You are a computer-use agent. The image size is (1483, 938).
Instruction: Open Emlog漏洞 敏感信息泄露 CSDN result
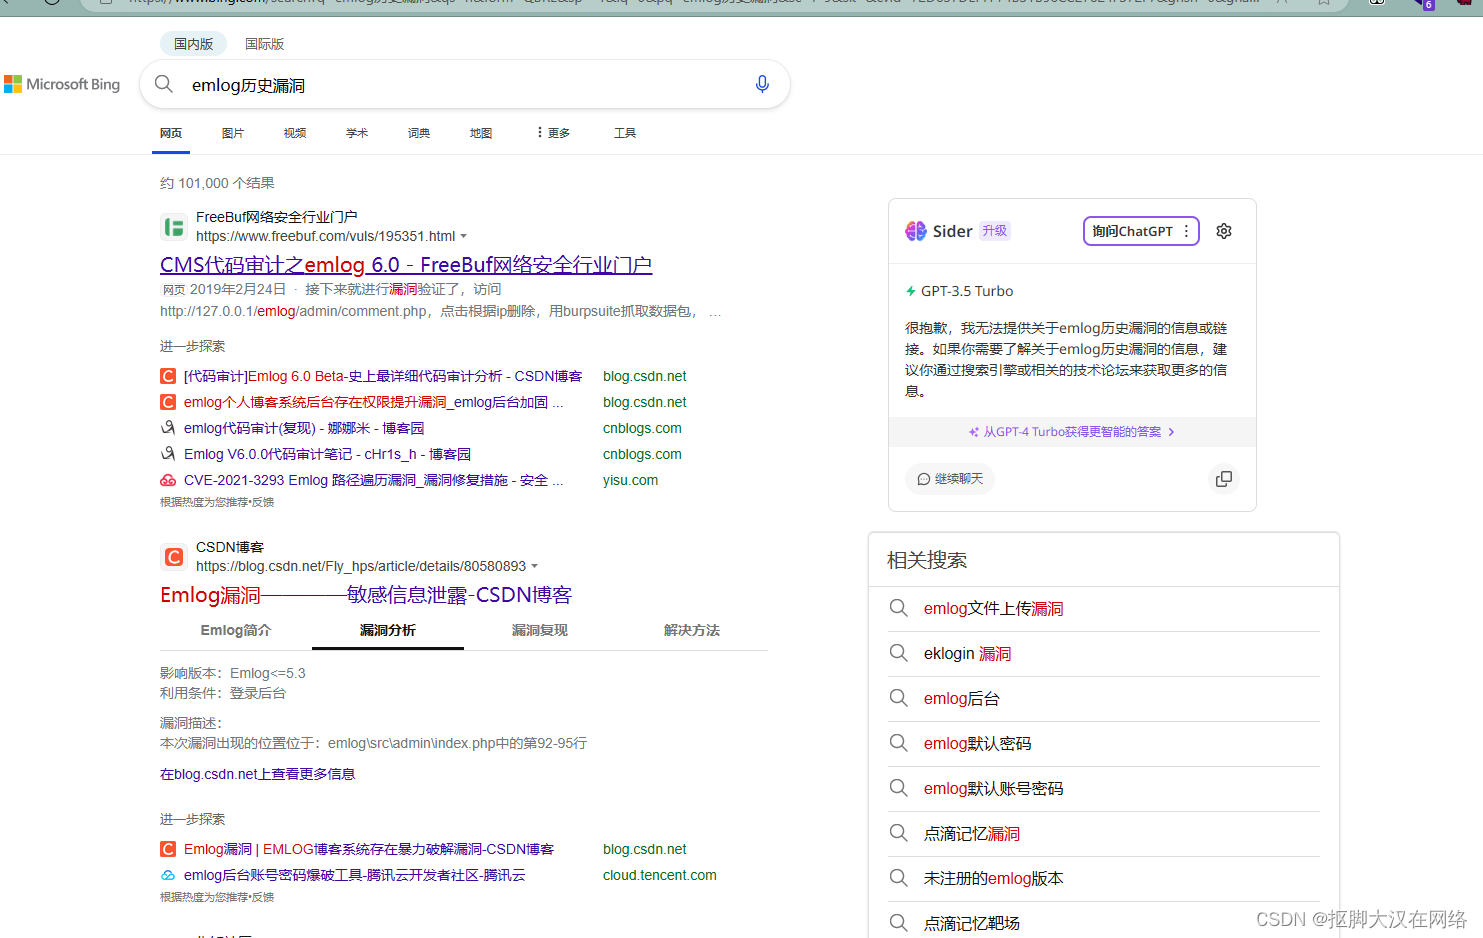pyautogui.click(x=366, y=595)
